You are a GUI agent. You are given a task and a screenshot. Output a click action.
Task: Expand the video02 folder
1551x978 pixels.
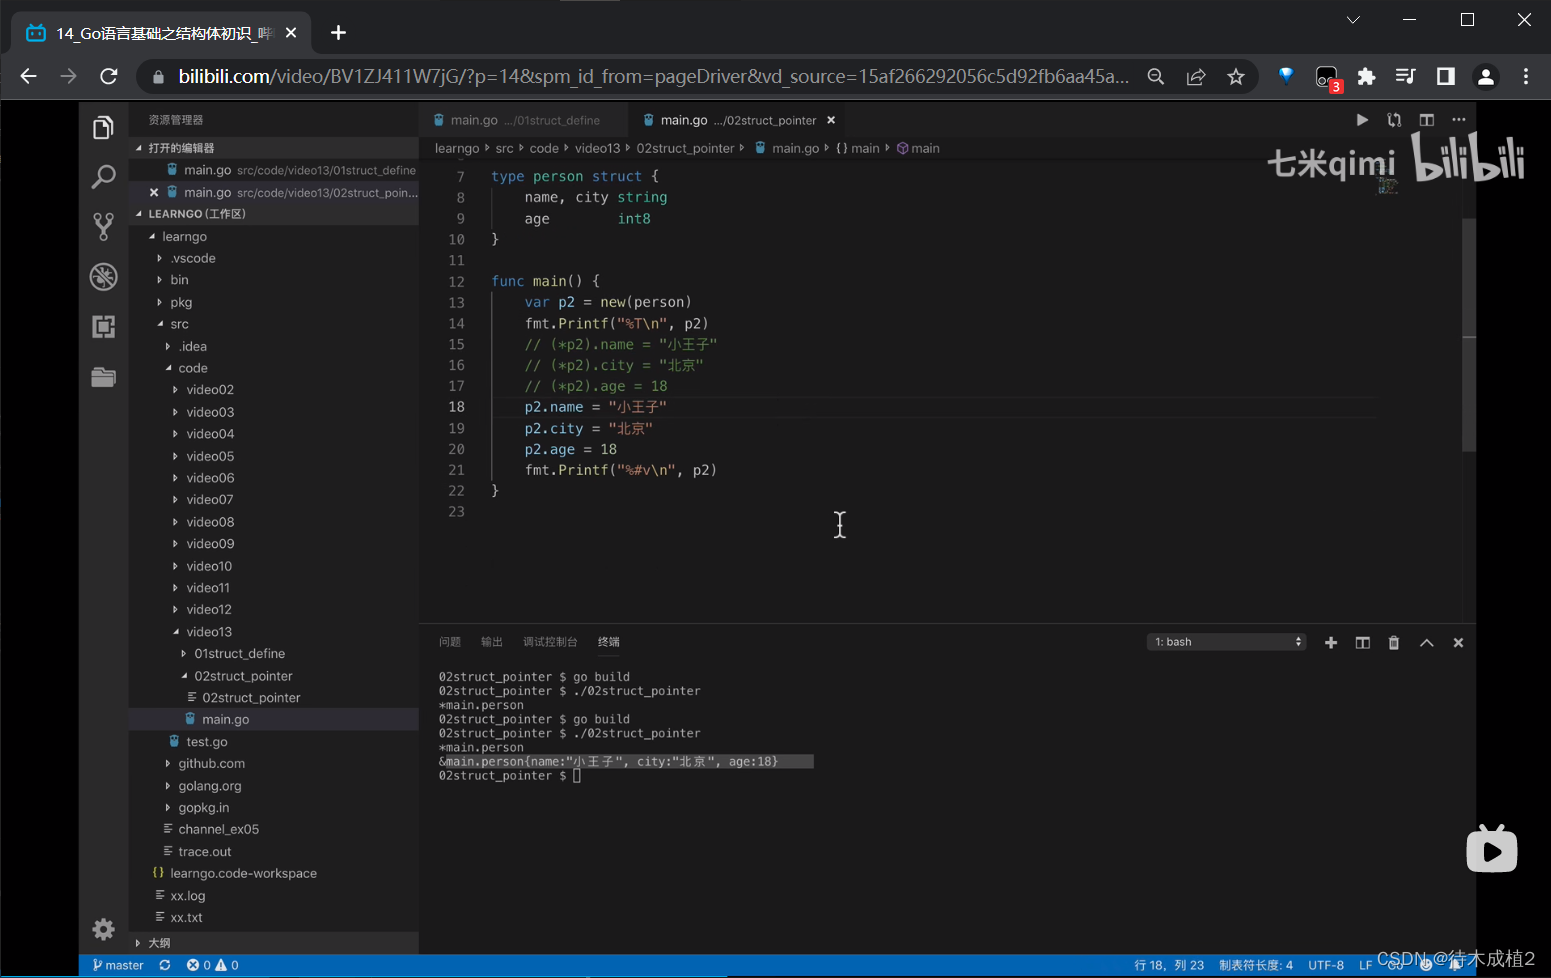coord(210,390)
